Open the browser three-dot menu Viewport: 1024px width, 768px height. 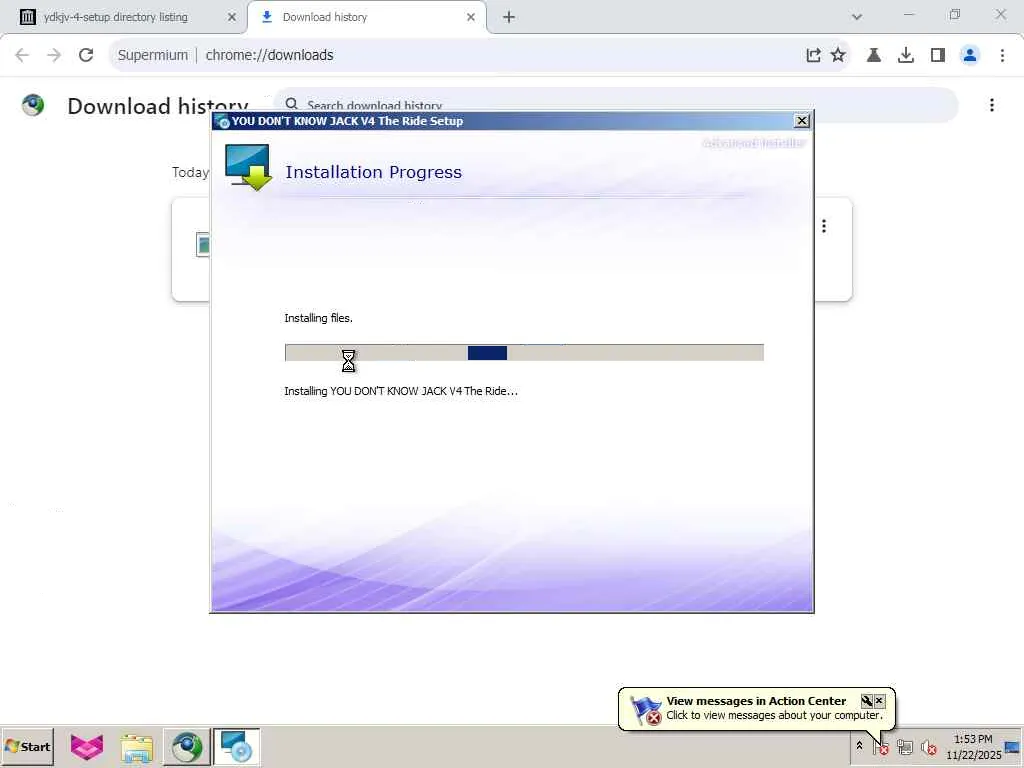pyautogui.click(x=1002, y=55)
